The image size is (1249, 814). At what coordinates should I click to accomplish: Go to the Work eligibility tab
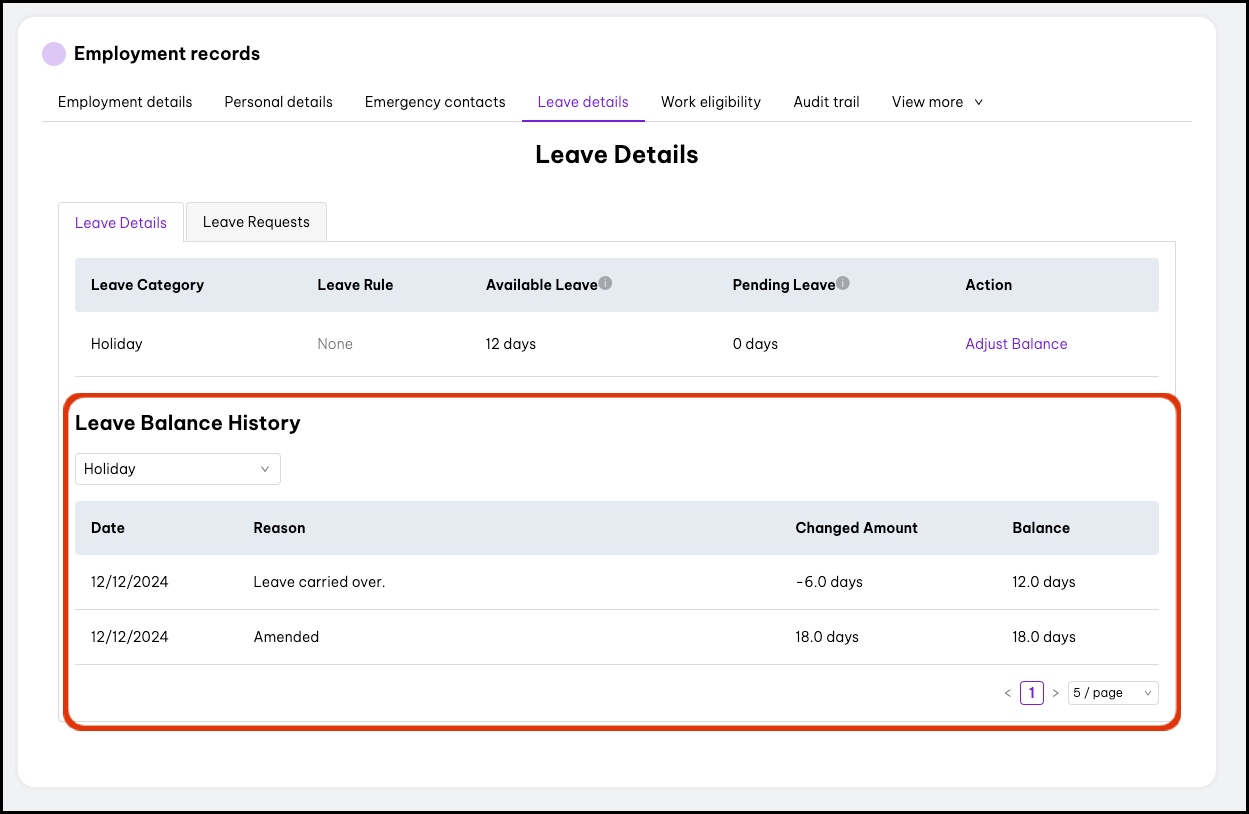[711, 102]
